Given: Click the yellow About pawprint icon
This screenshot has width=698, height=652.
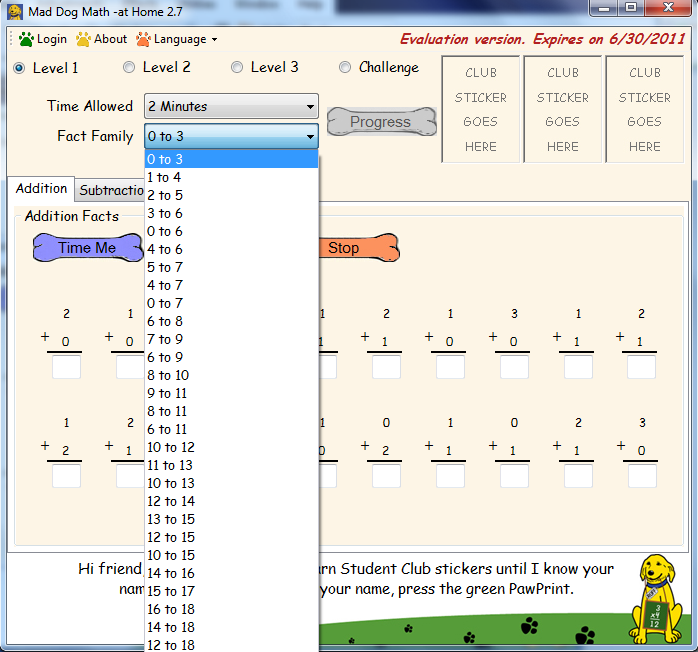Looking at the screenshot, I should pyautogui.click(x=83, y=39).
